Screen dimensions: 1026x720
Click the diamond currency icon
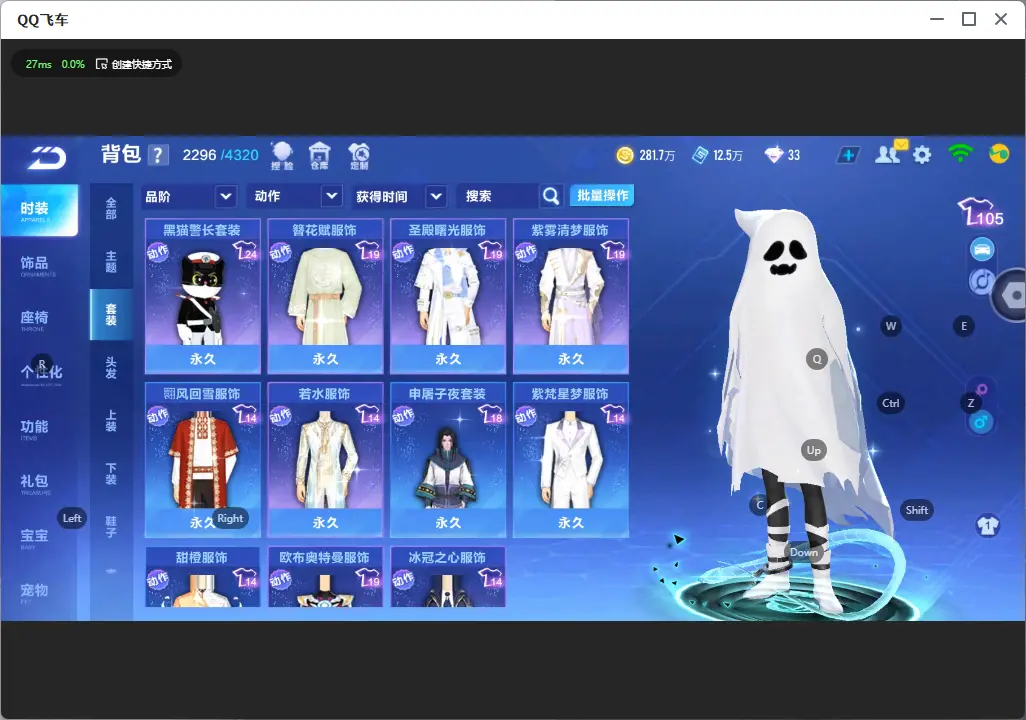(x=773, y=155)
